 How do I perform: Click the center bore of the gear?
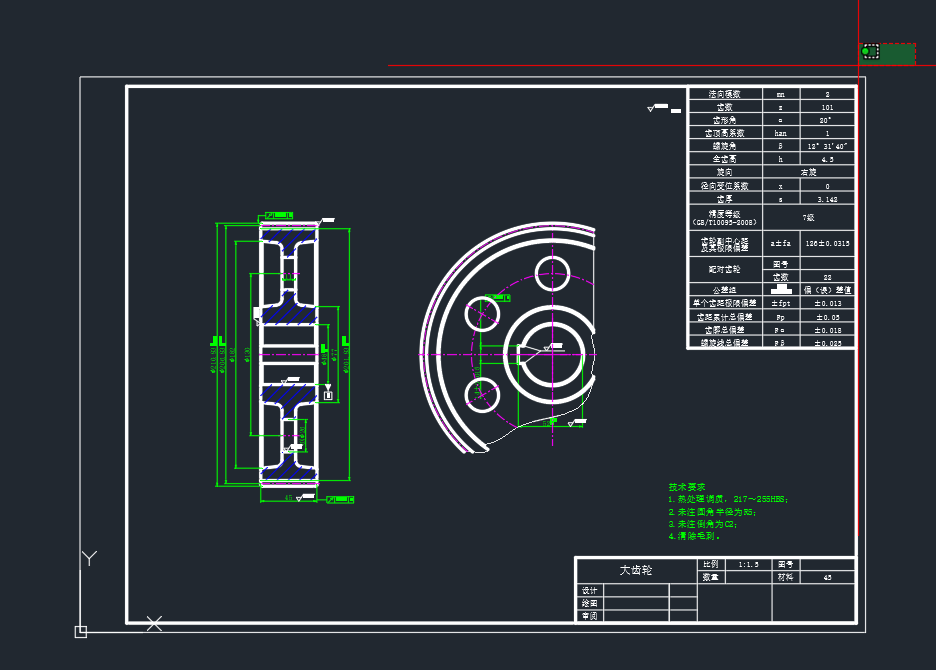(551, 354)
